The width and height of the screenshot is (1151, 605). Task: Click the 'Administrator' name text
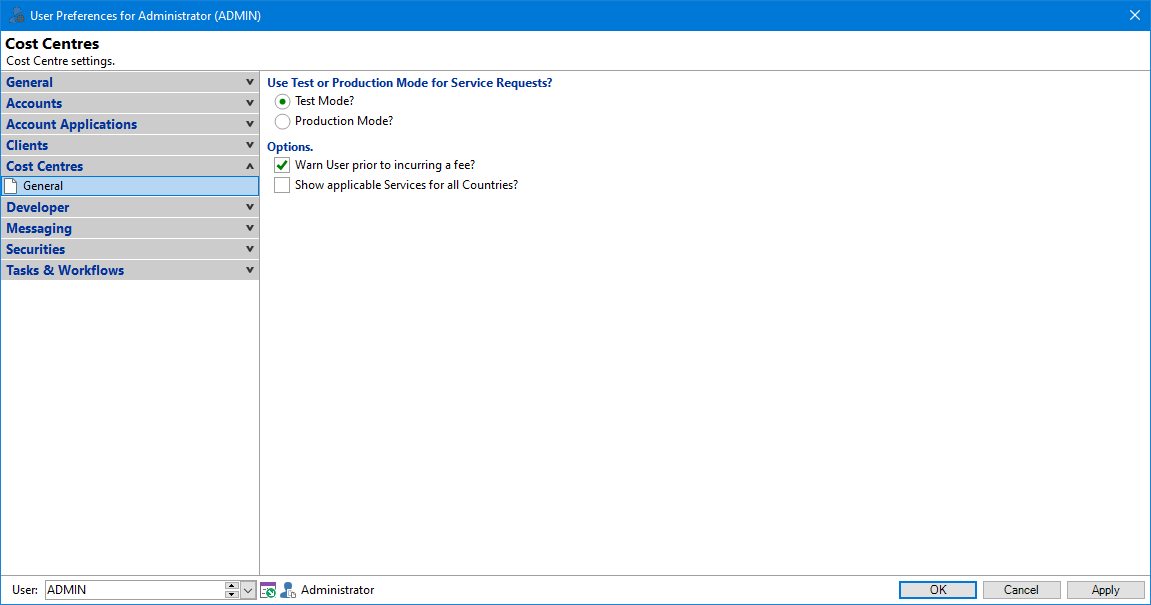click(338, 590)
